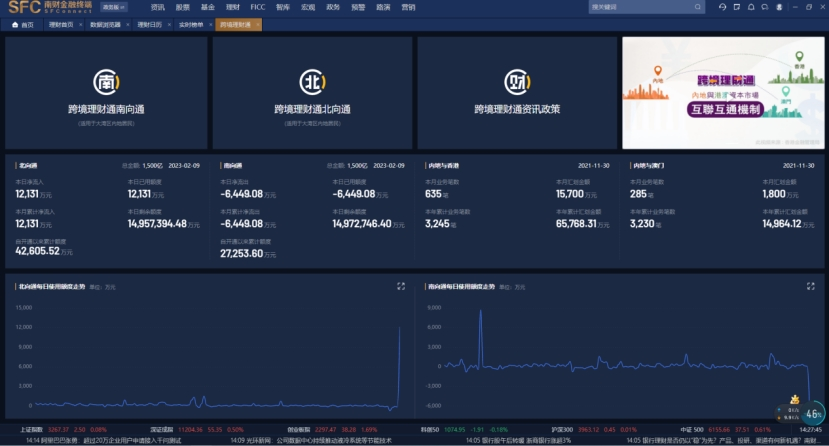Click the home icon 首页 tab
829x446 pixels.
click(x=23, y=25)
